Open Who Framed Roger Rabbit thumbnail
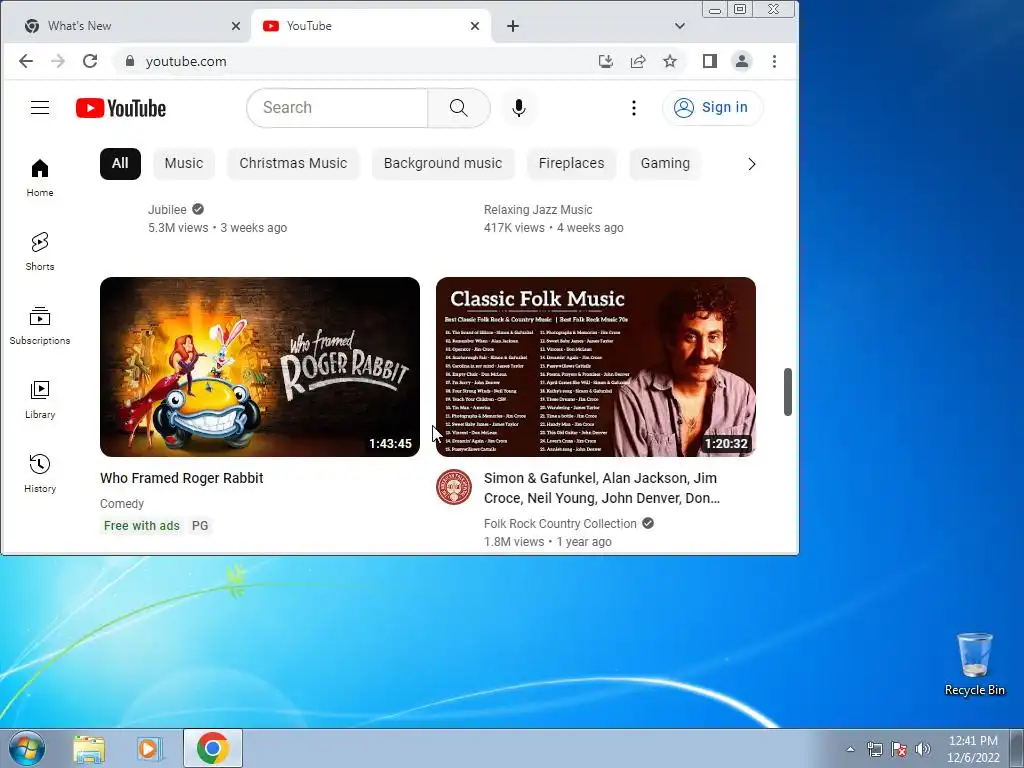 coord(260,366)
